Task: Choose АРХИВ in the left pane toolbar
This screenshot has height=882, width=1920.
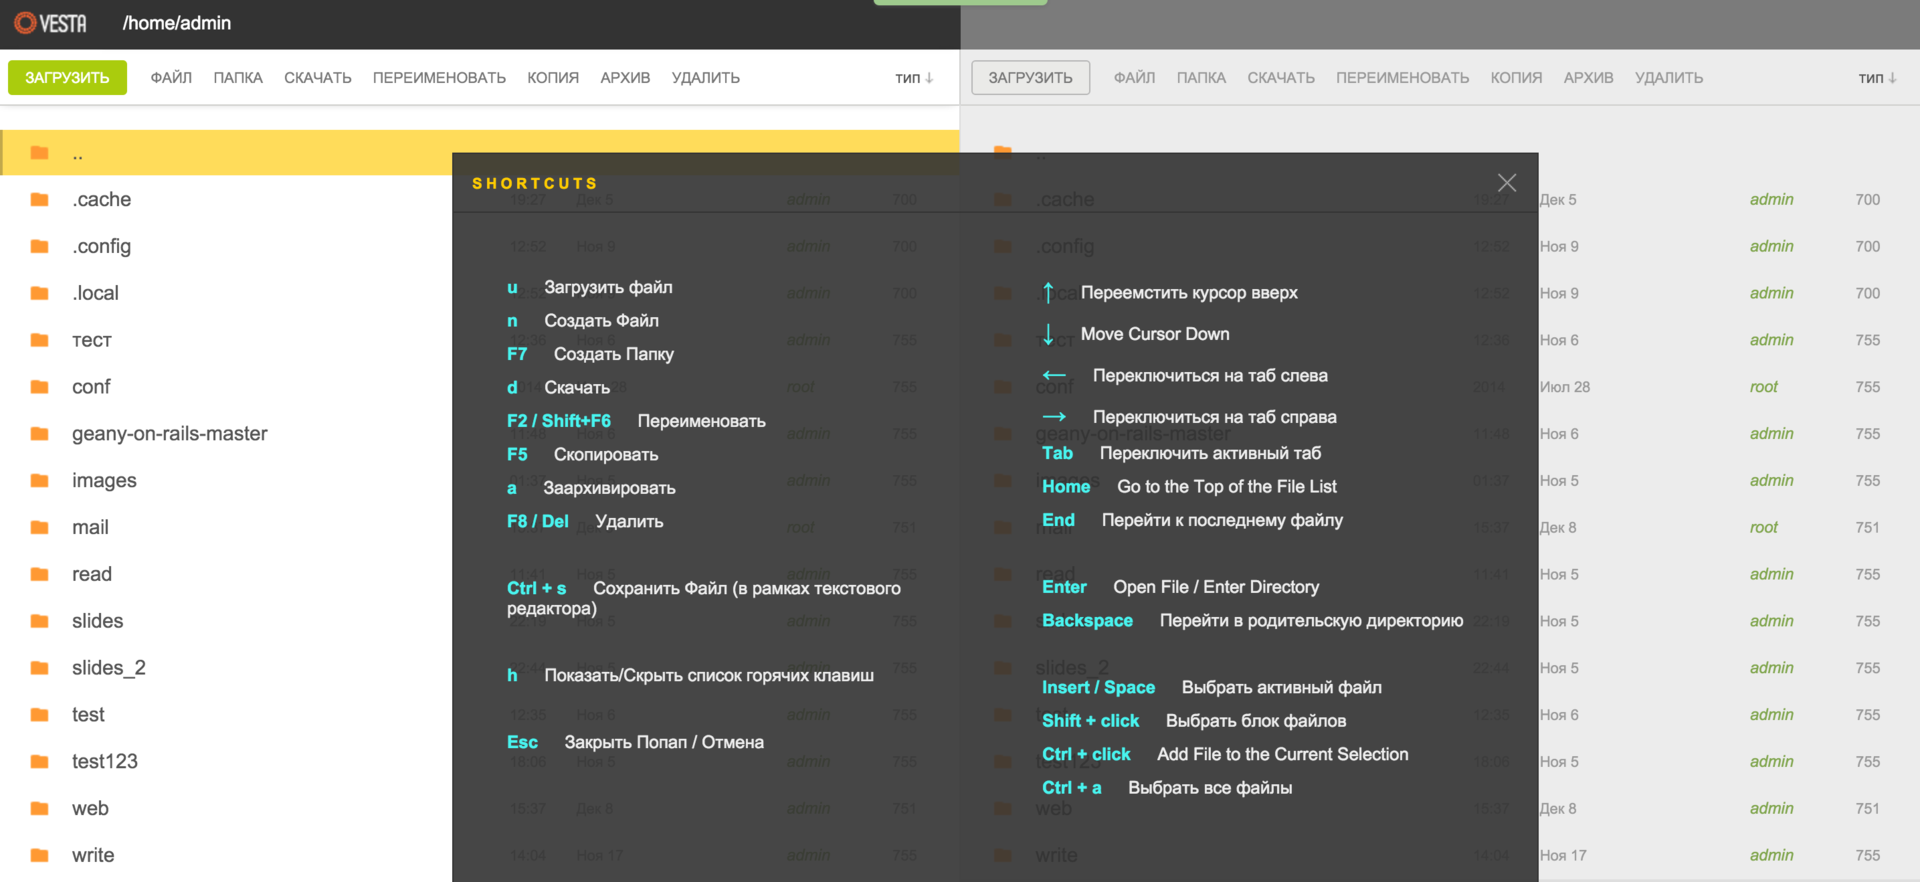Action: tap(625, 78)
